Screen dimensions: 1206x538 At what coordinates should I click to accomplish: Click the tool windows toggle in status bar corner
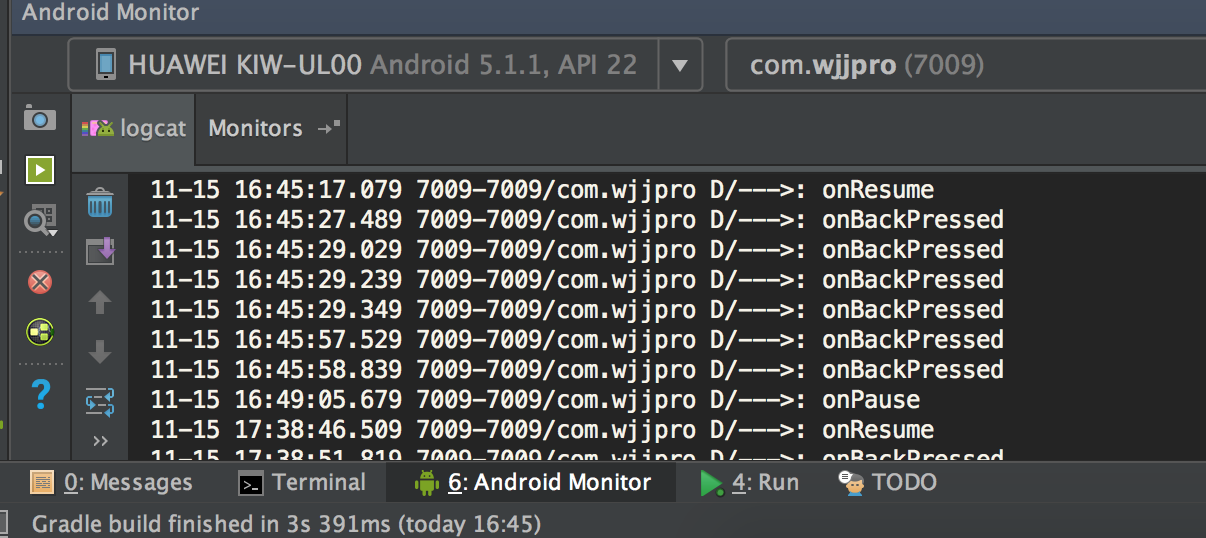point(3,523)
